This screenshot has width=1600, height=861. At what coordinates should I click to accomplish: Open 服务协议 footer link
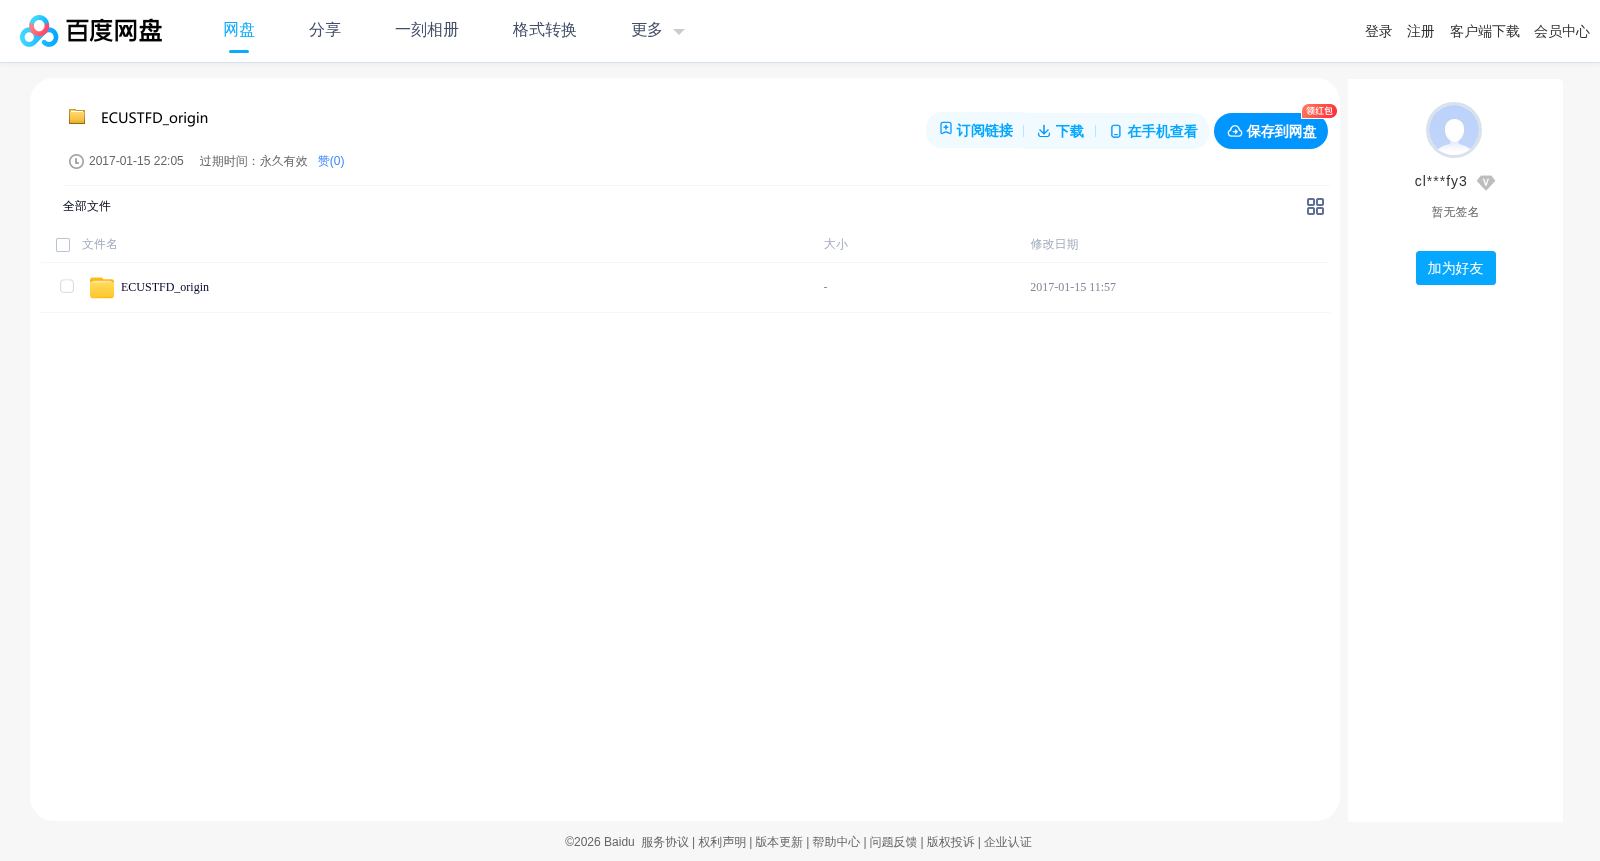[x=665, y=842]
